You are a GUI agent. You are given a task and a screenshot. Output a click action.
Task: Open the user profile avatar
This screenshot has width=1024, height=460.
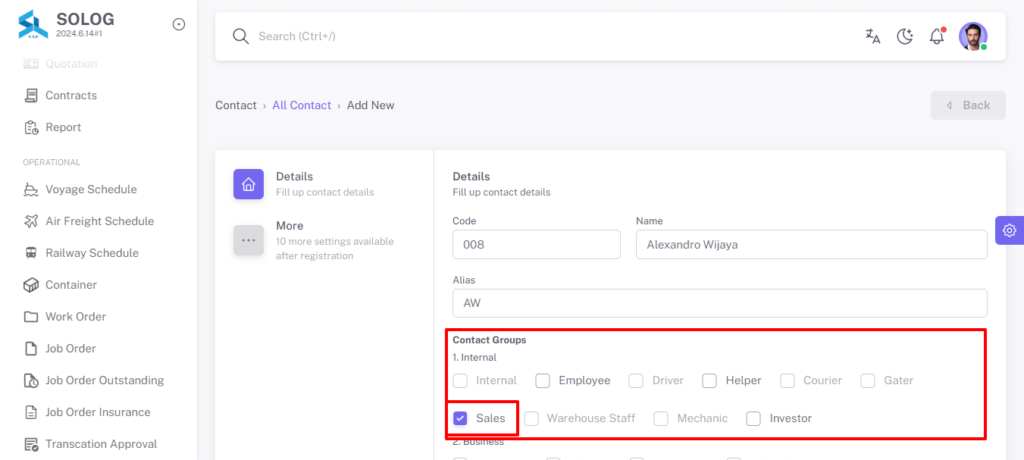973,37
